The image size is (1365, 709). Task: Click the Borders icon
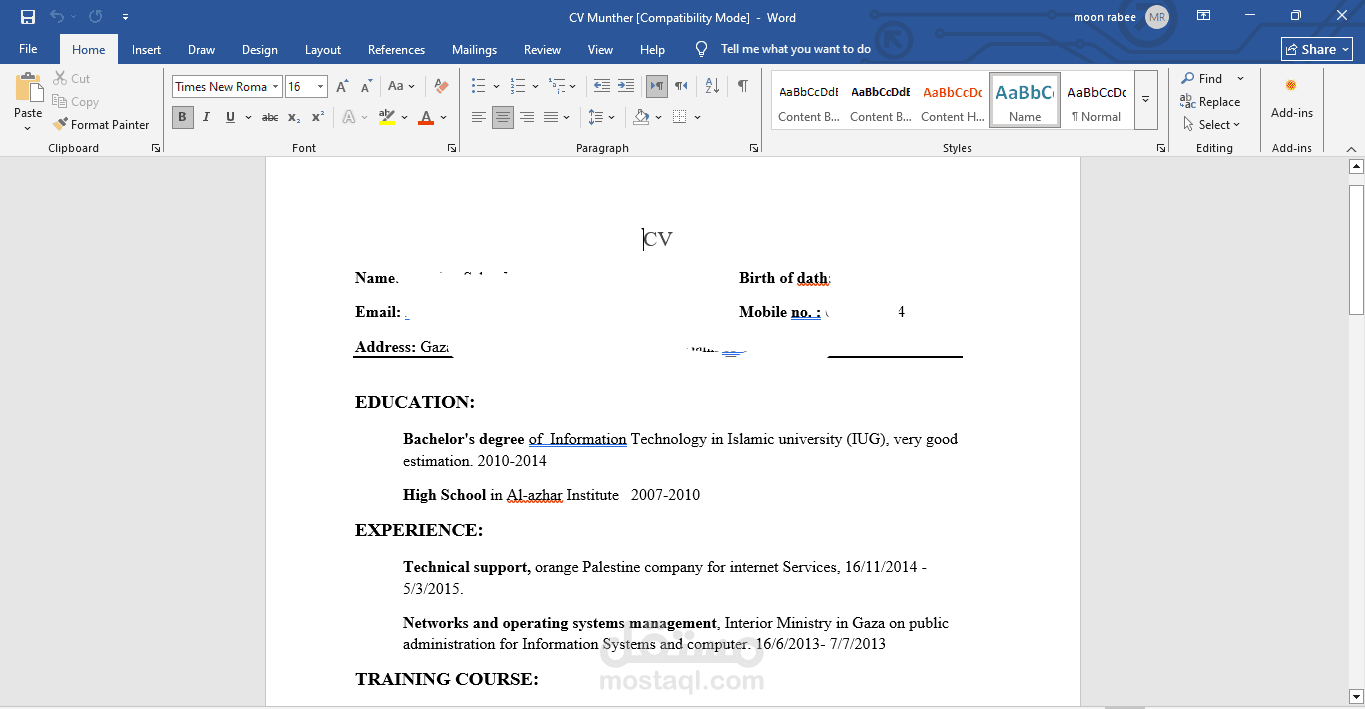[680, 117]
